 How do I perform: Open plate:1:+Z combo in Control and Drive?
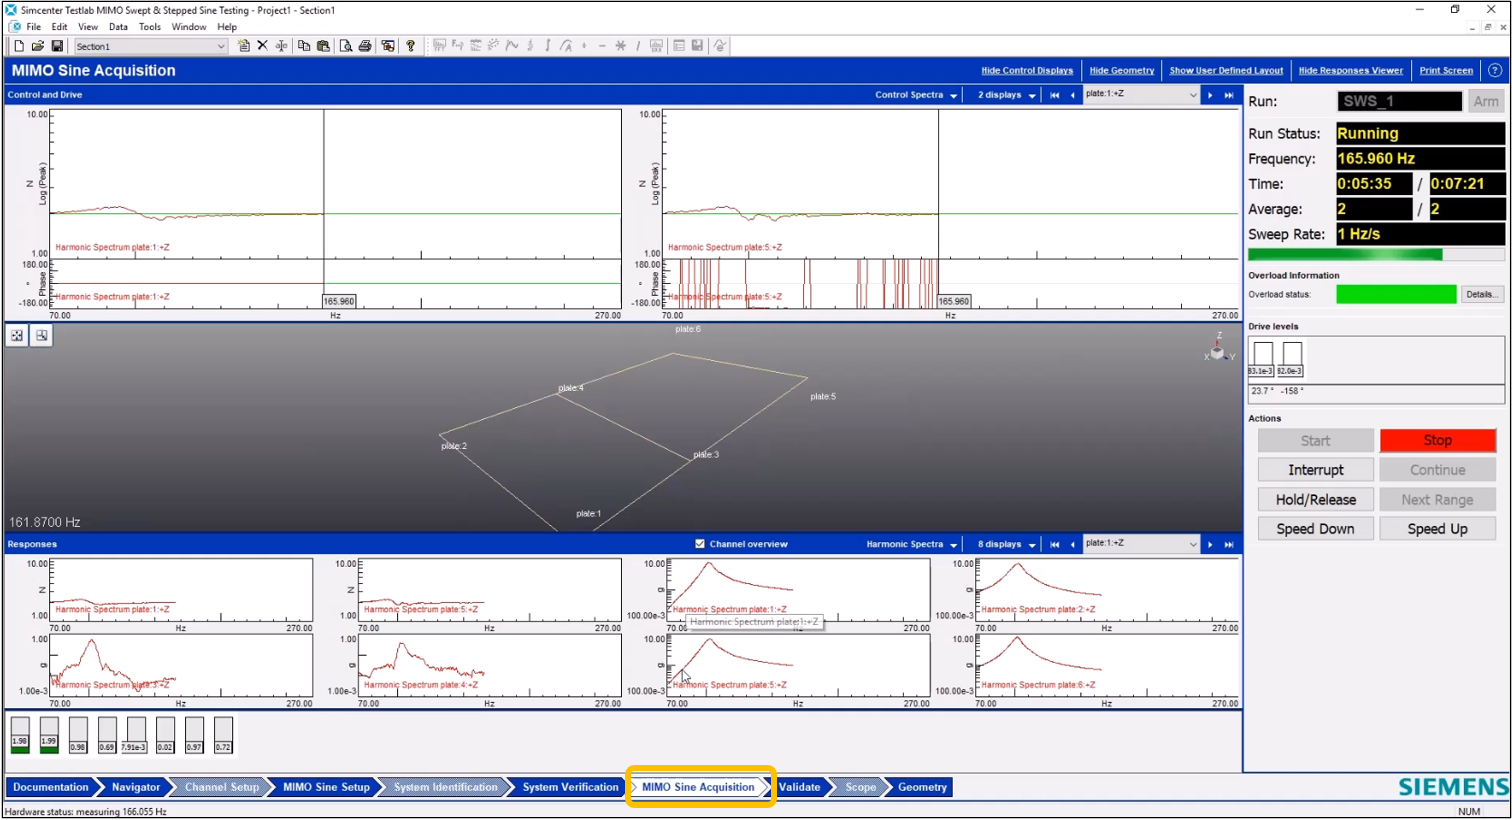[1141, 94]
